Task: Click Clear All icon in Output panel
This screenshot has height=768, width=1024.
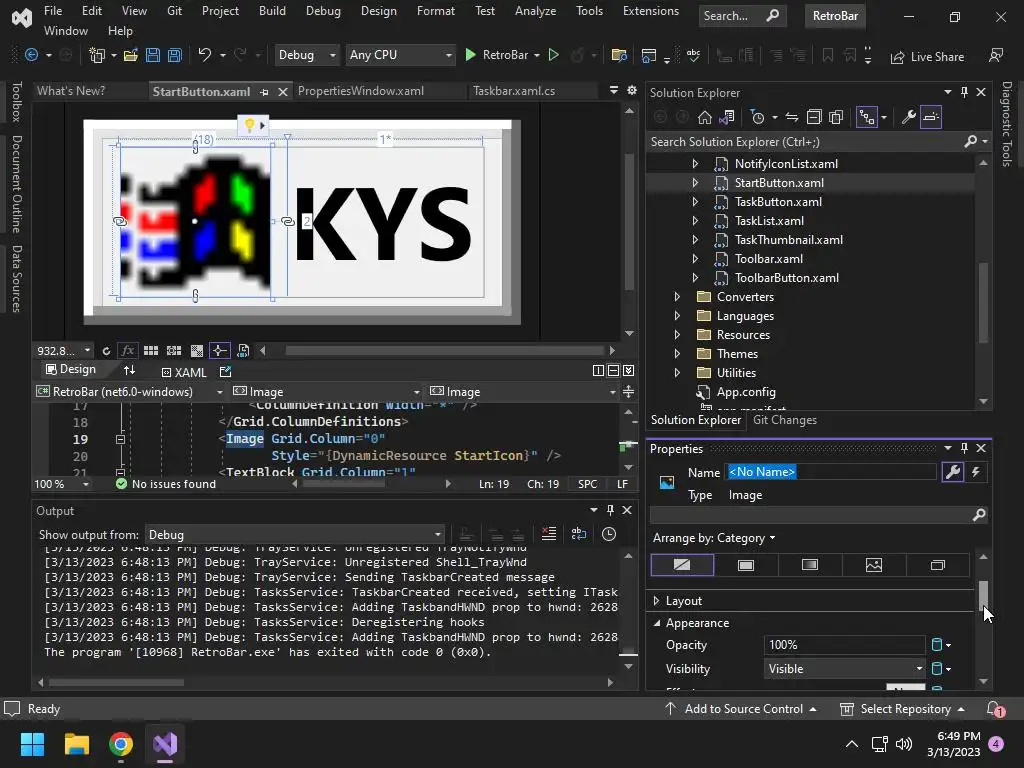Action: [x=549, y=534]
